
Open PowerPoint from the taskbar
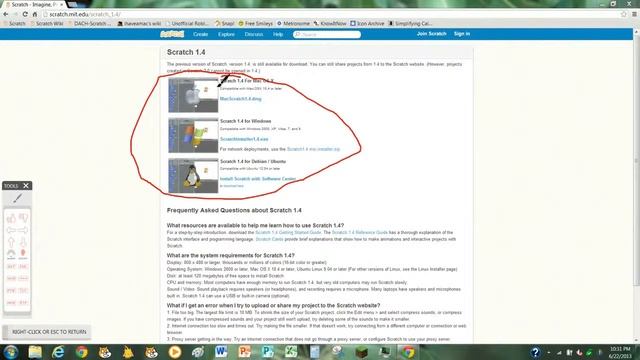[244, 352]
